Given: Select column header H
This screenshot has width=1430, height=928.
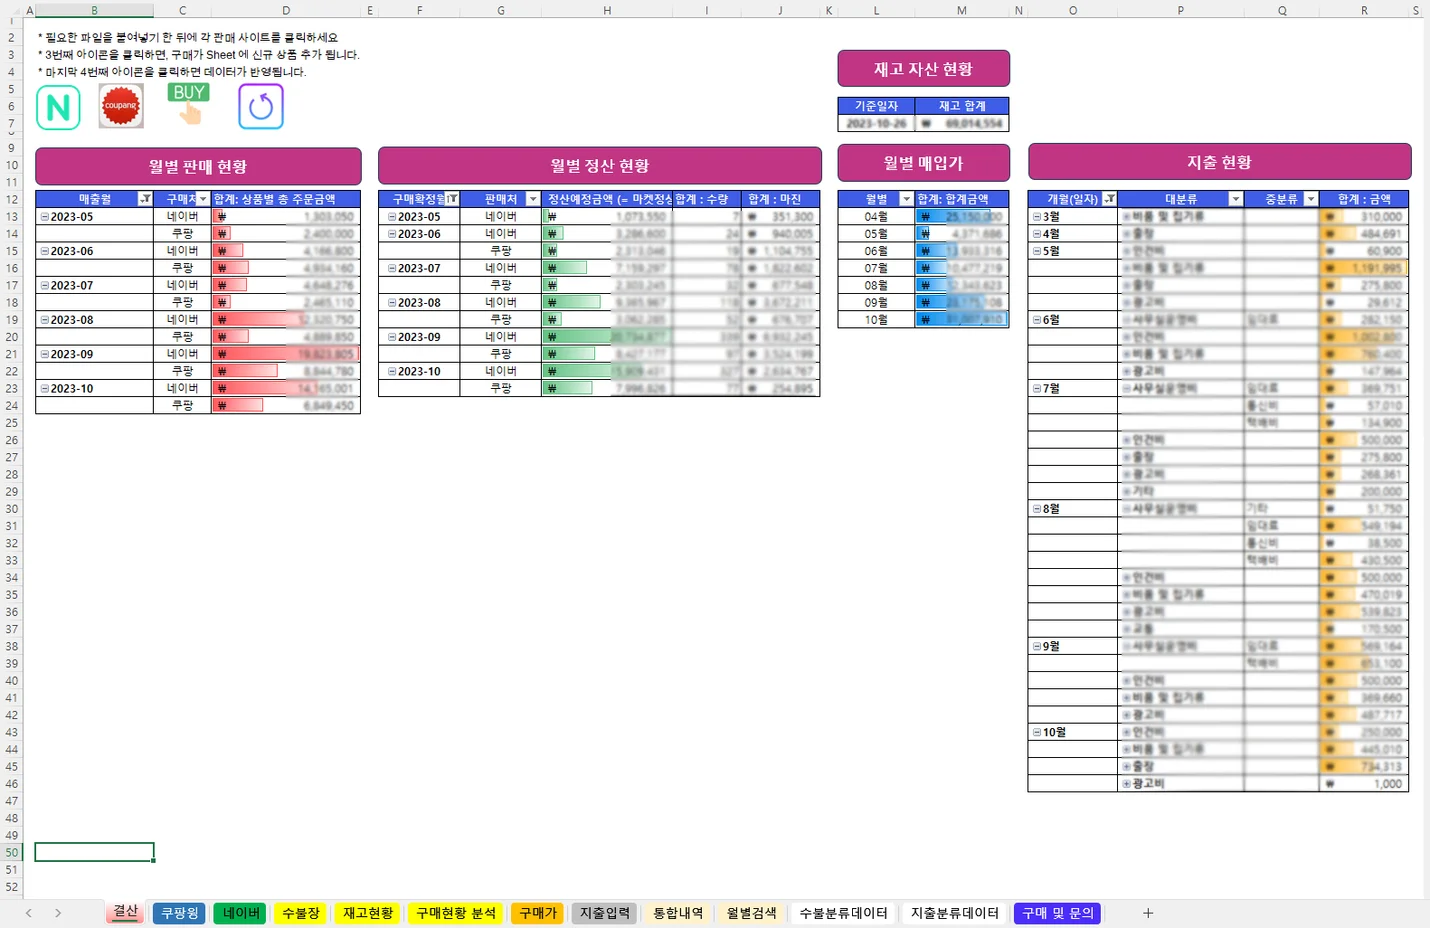Looking at the screenshot, I should coord(606,10).
